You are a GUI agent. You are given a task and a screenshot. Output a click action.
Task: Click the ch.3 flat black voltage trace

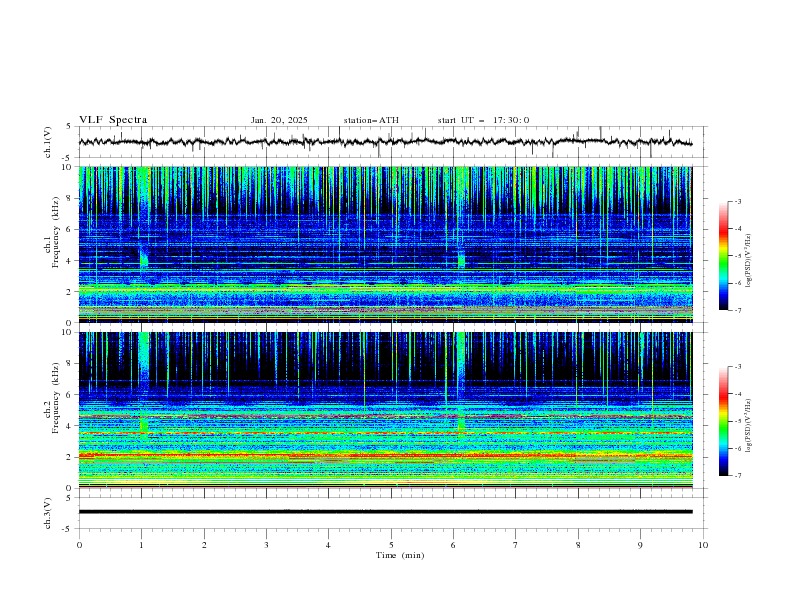pos(385,512)
